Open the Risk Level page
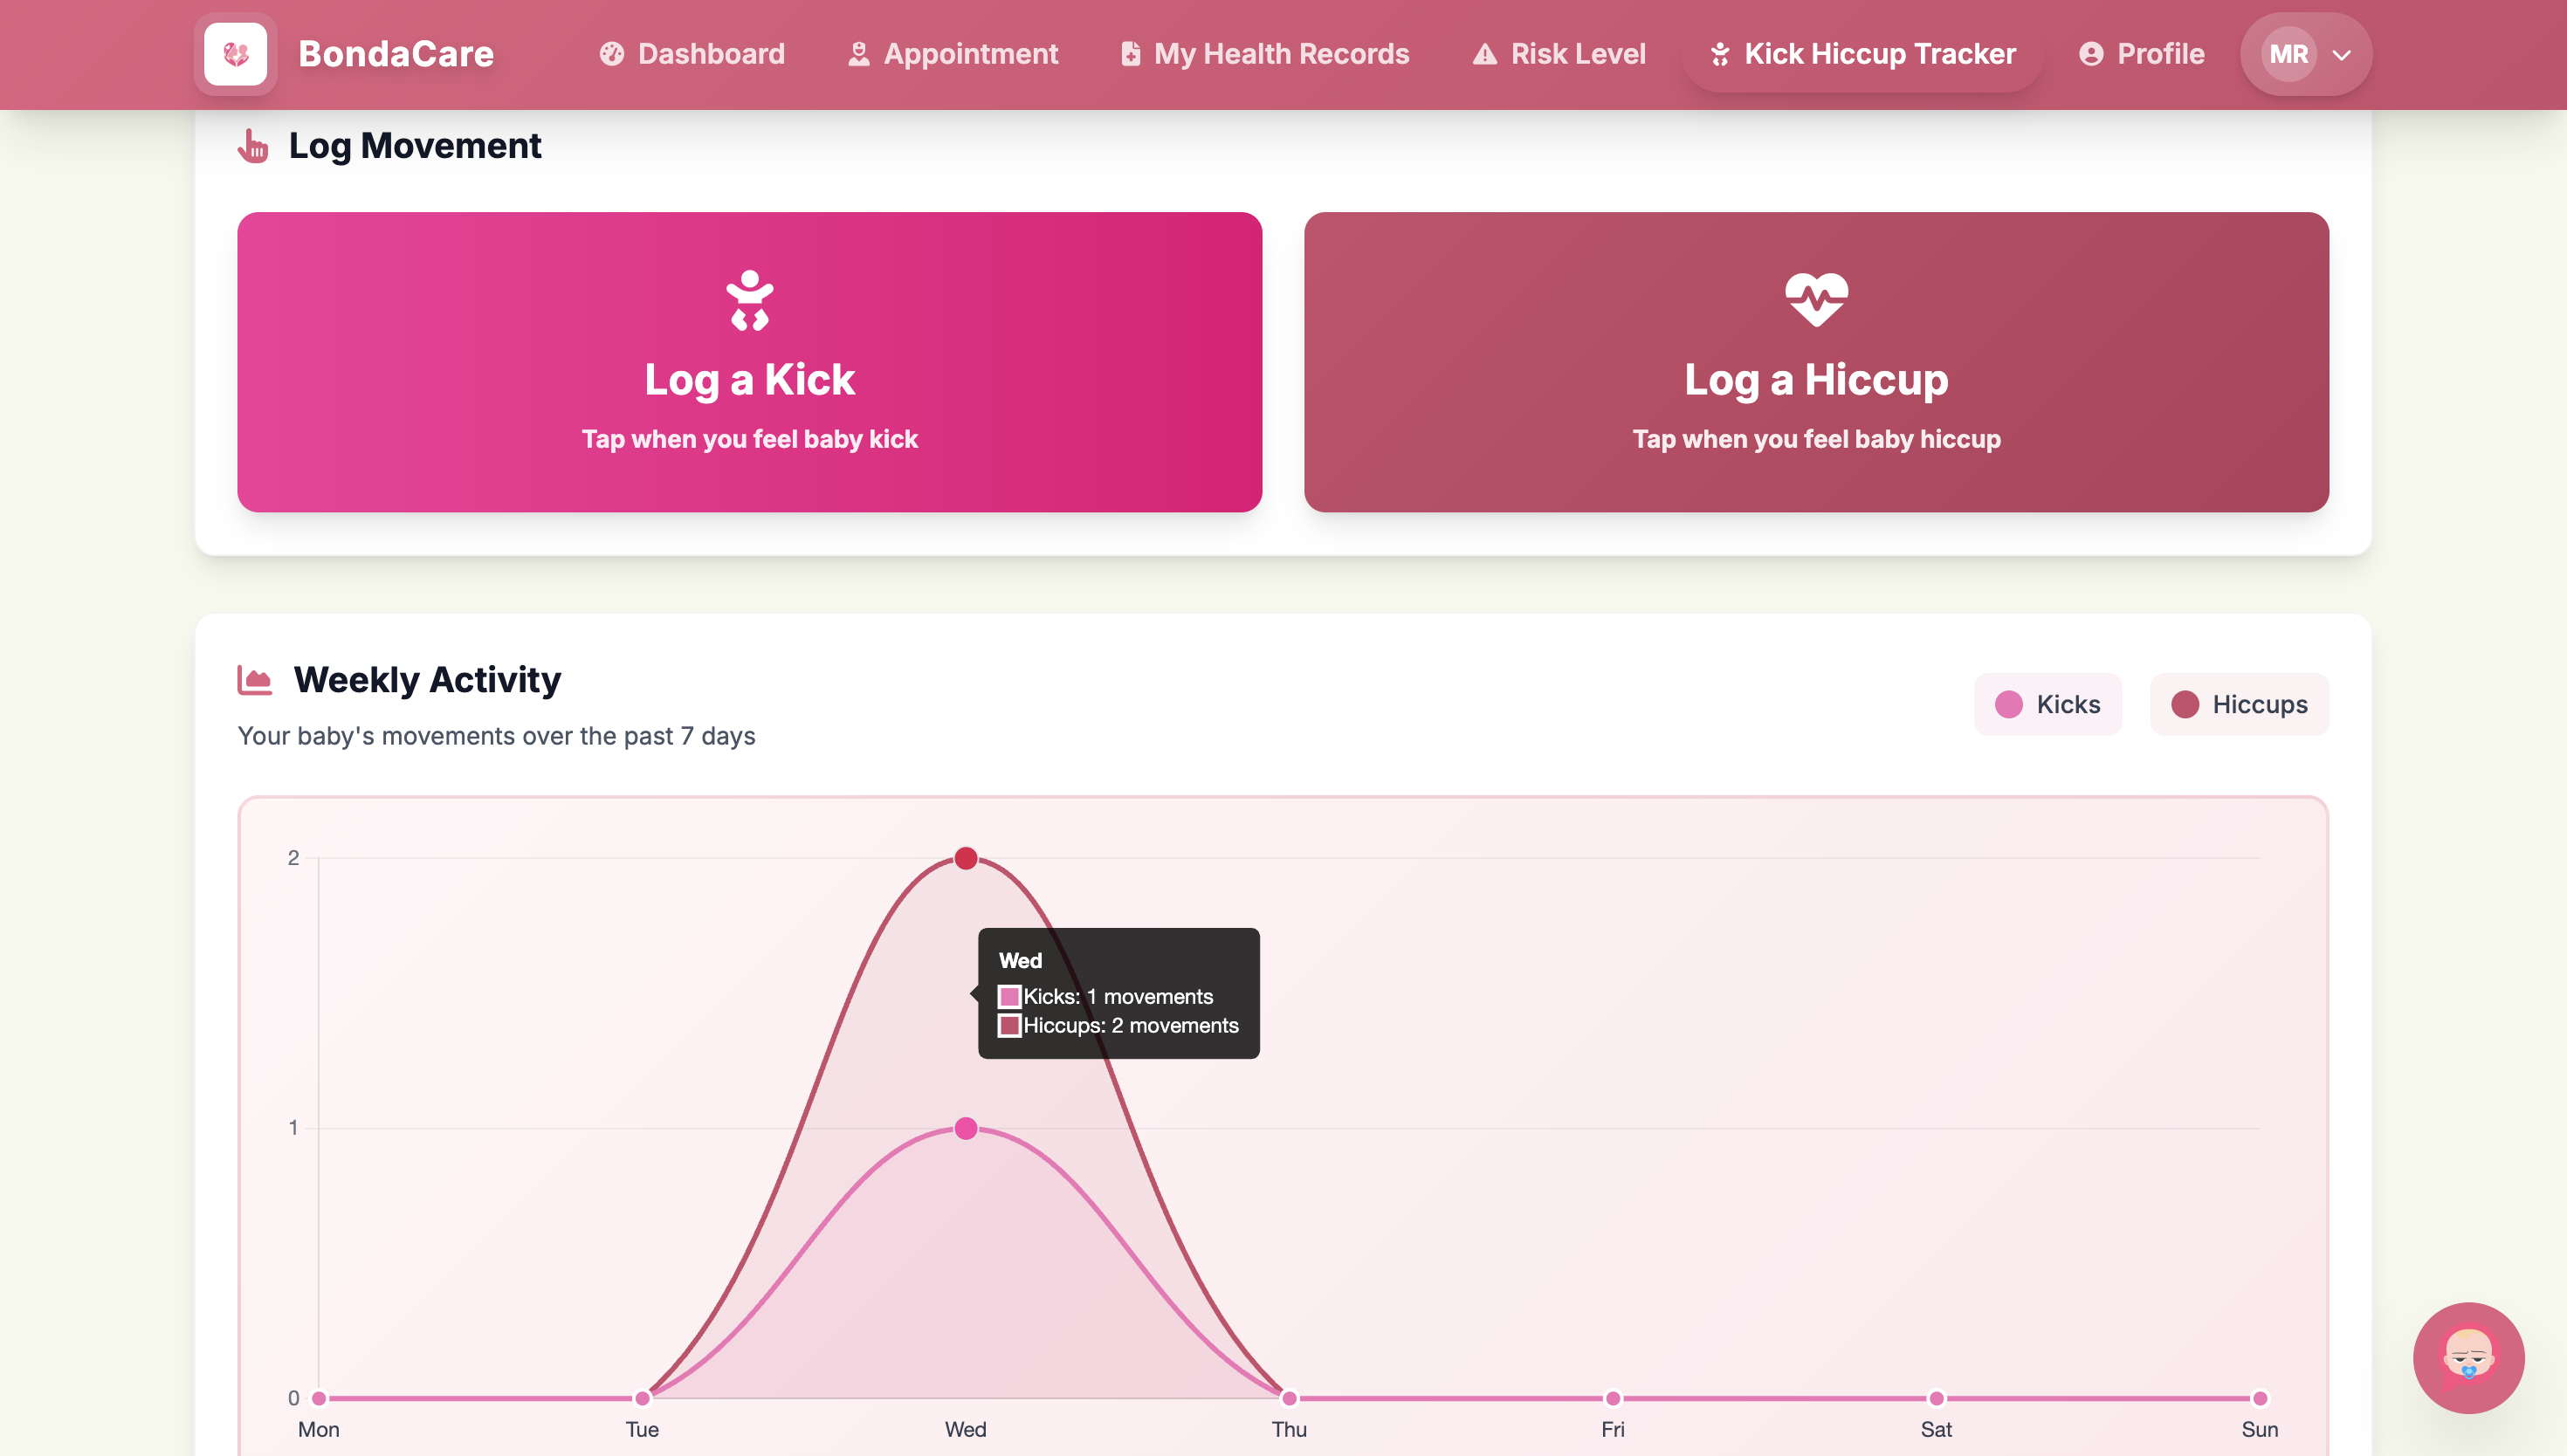The width and height of the screenshot is (2567, 1456). click(x=1559, y=54)
